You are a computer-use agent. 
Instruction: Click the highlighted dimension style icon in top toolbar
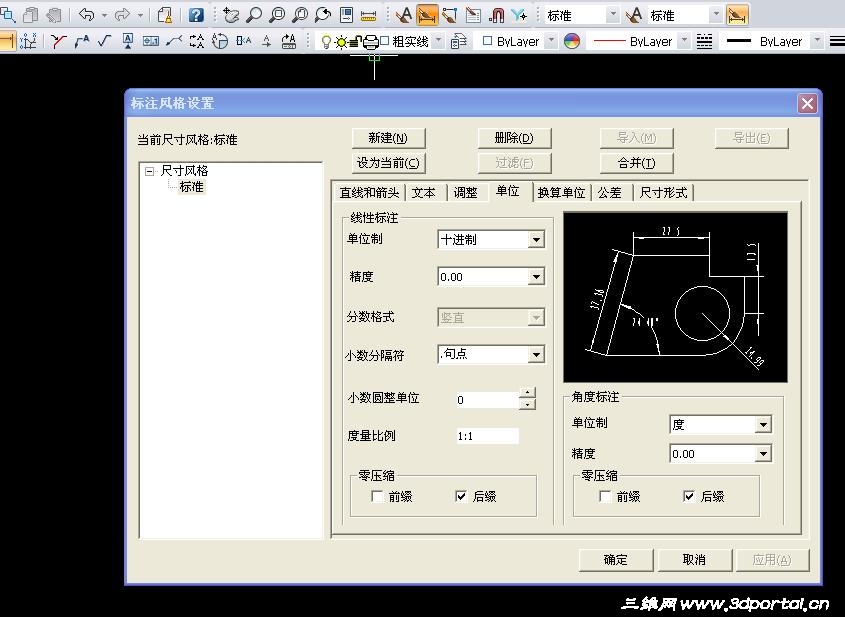(x=427, y=15)
